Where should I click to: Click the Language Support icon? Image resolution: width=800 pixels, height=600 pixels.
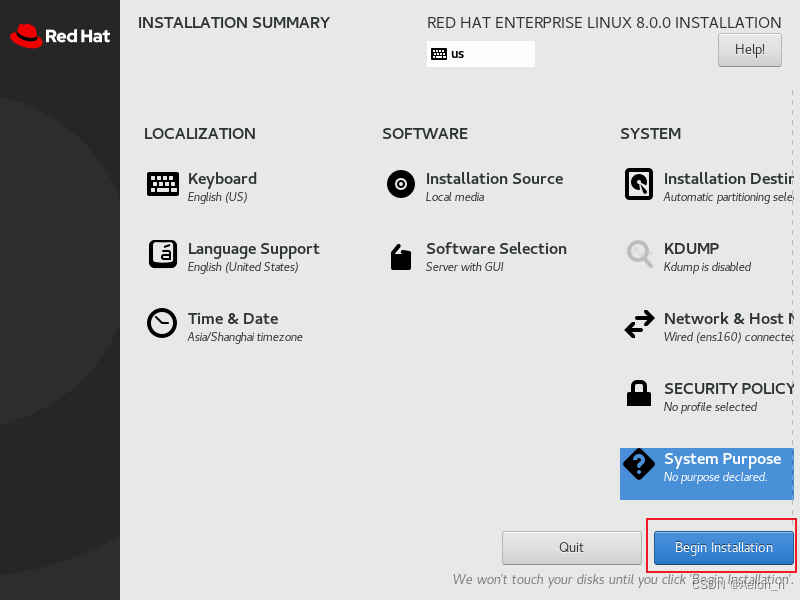163,254
